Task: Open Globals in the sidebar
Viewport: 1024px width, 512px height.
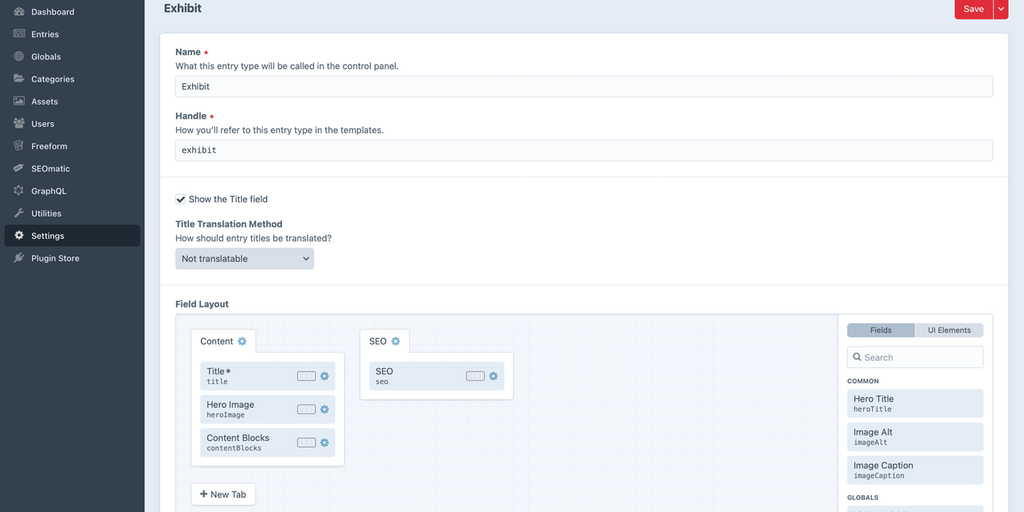Action: pyautogui.click(x=72, y=57)
